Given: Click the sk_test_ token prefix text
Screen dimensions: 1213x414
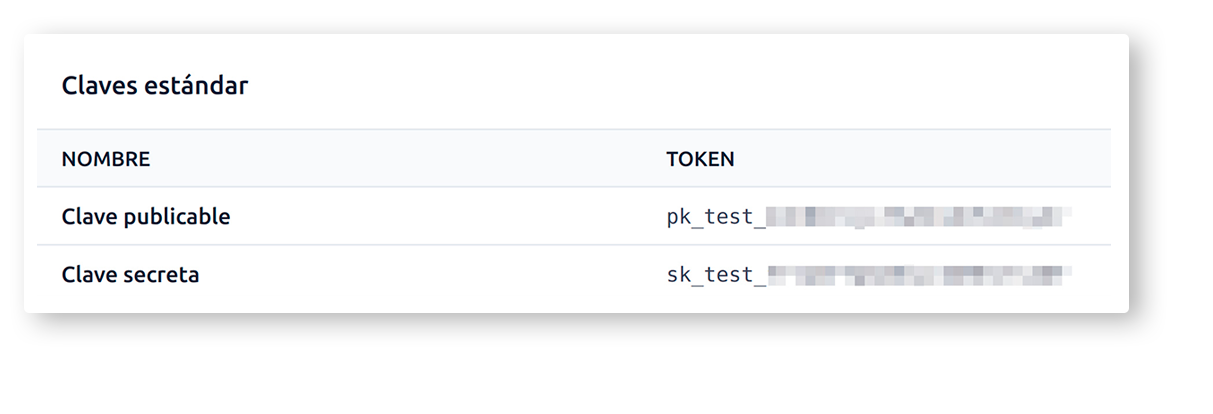Looking at the screenshot, I should click(x=716, y=275).
